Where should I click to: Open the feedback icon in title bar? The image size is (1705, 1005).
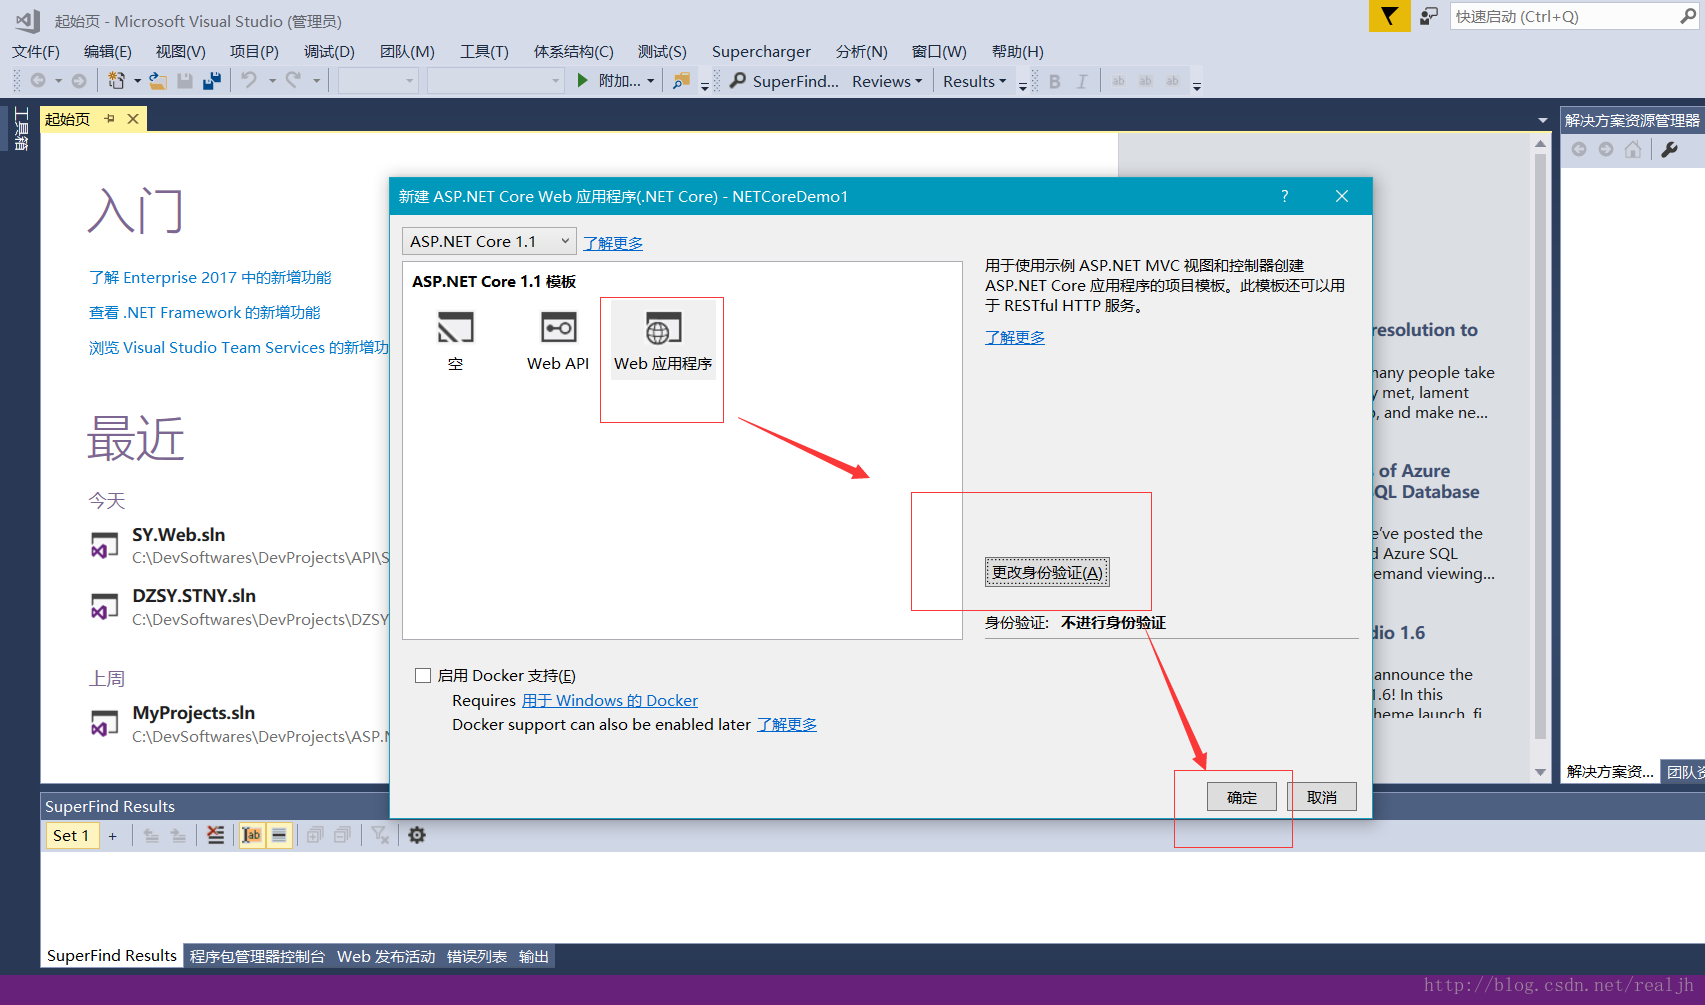1429,16
